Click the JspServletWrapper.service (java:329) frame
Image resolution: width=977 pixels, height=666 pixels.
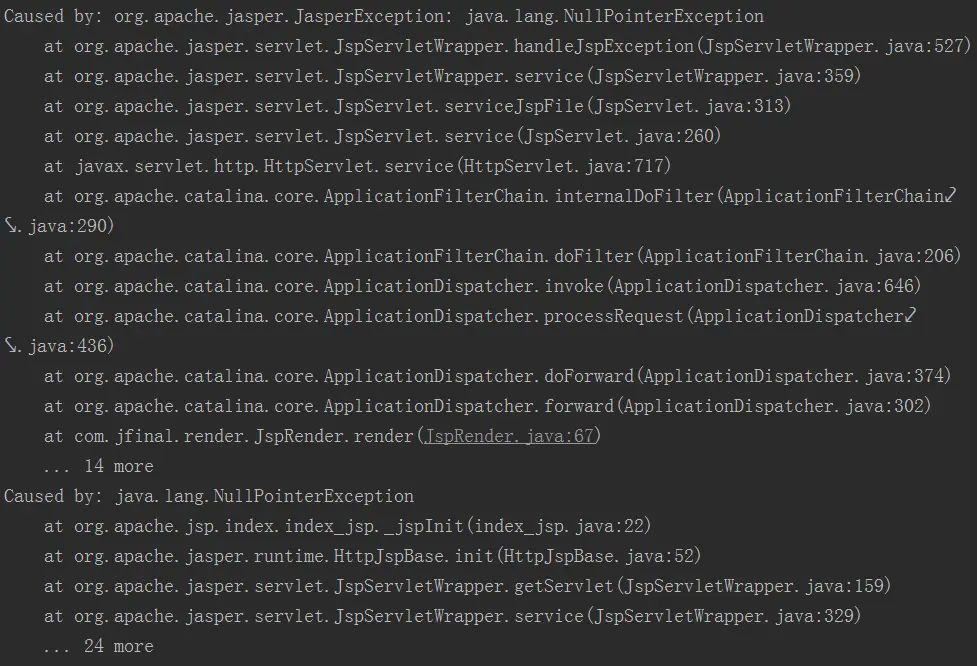click(452, 616)
